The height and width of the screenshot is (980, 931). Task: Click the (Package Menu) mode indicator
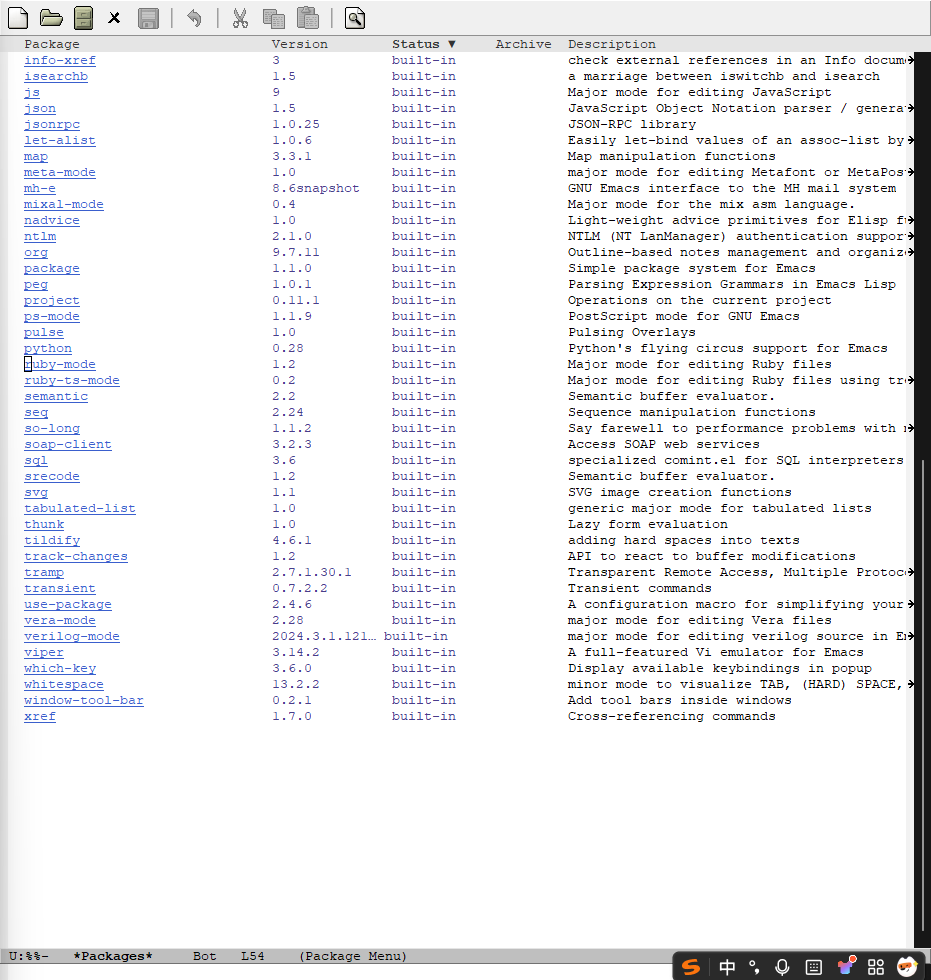pyautogui.click(x=353, y=956)
